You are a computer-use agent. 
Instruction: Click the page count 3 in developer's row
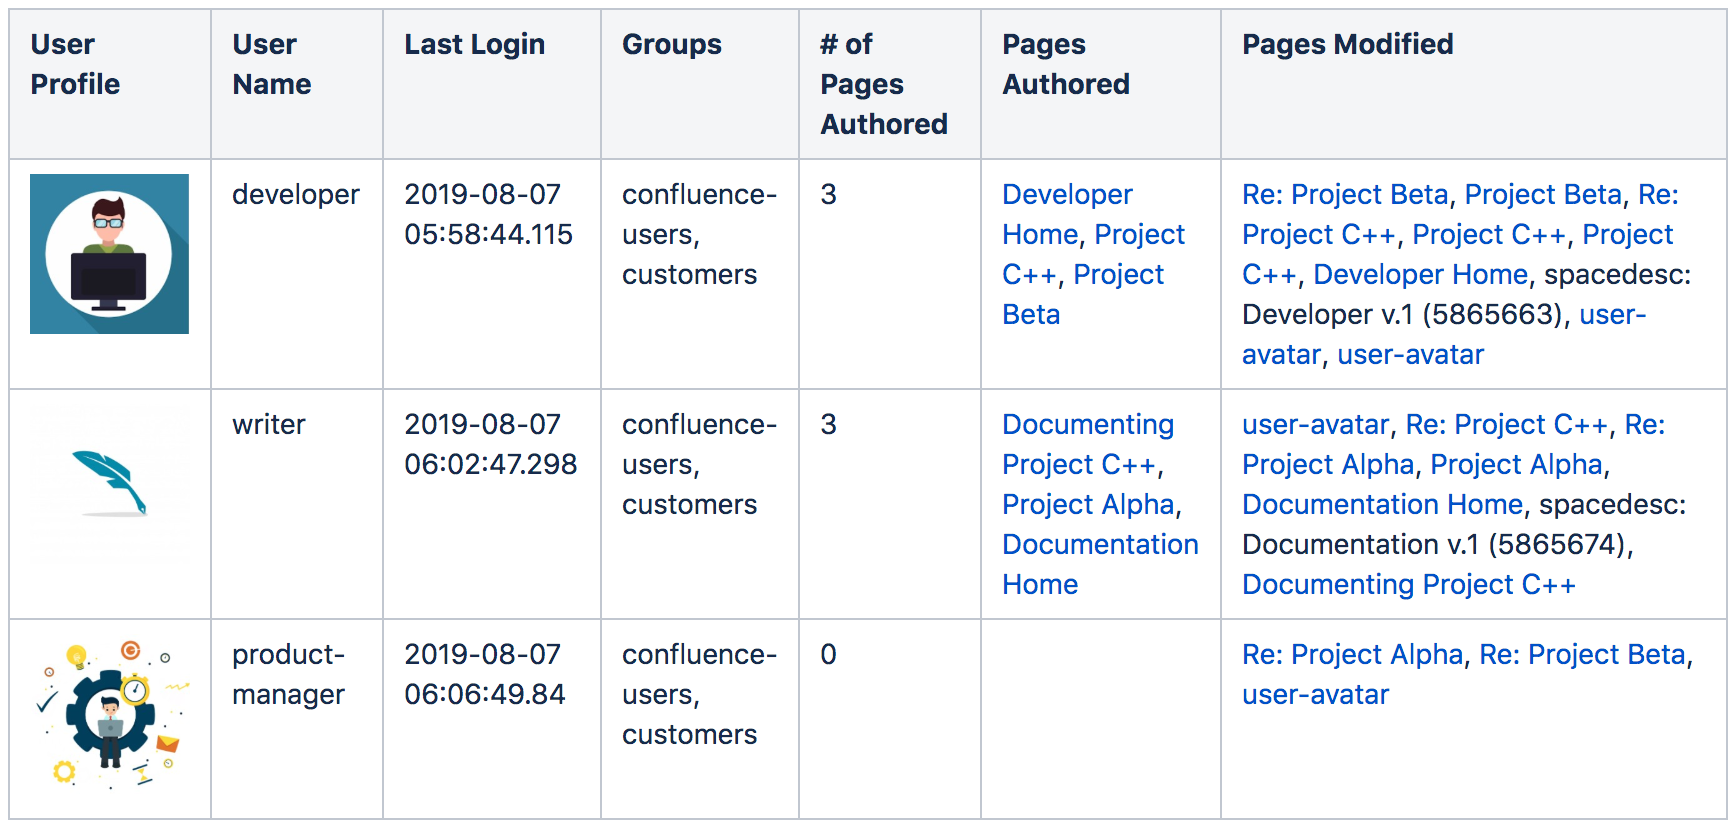click(x=828, y=194)
